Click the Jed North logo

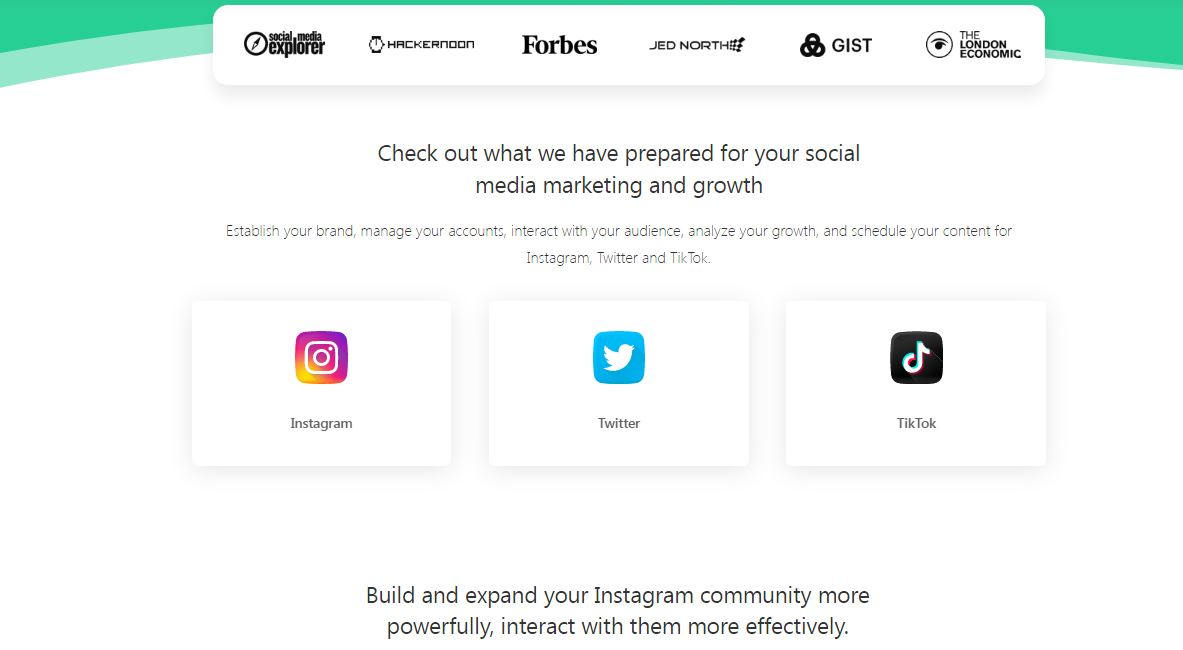tap(696, 44)
